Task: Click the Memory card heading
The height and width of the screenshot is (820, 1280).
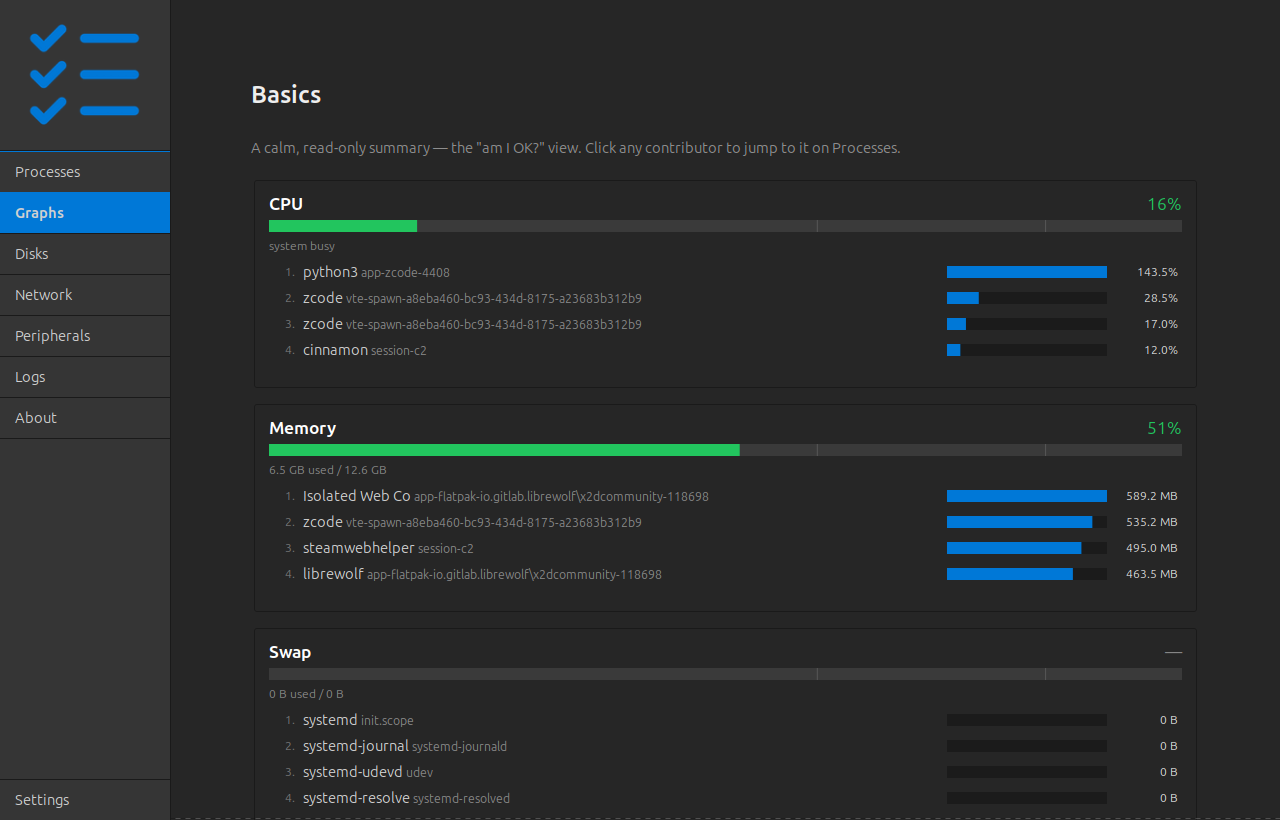Action: (302, 428)
